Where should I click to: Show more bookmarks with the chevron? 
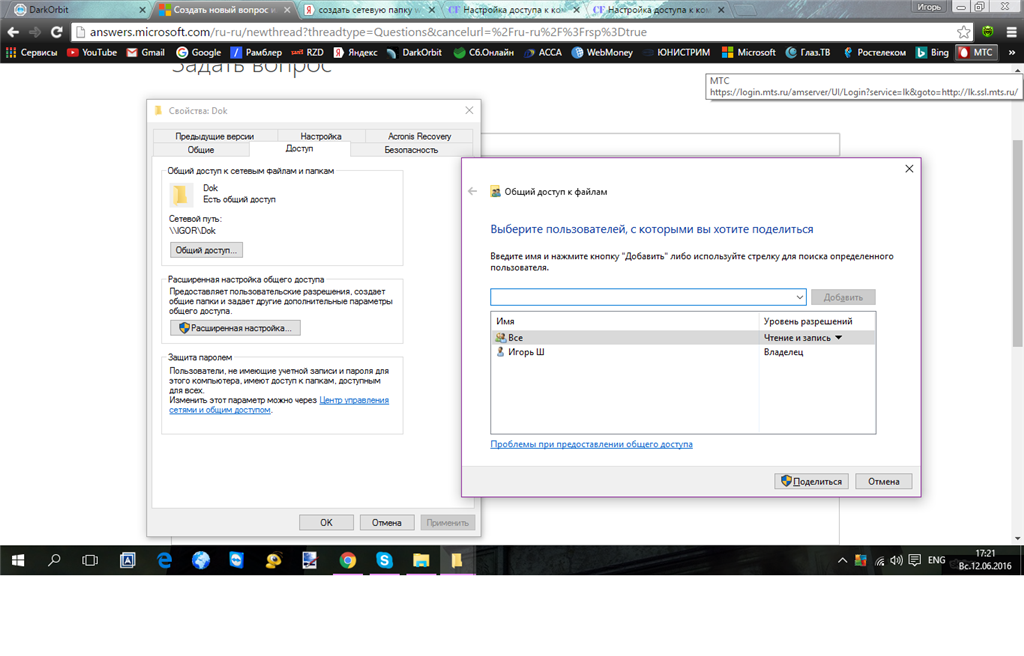click(x=1012, y=52)
